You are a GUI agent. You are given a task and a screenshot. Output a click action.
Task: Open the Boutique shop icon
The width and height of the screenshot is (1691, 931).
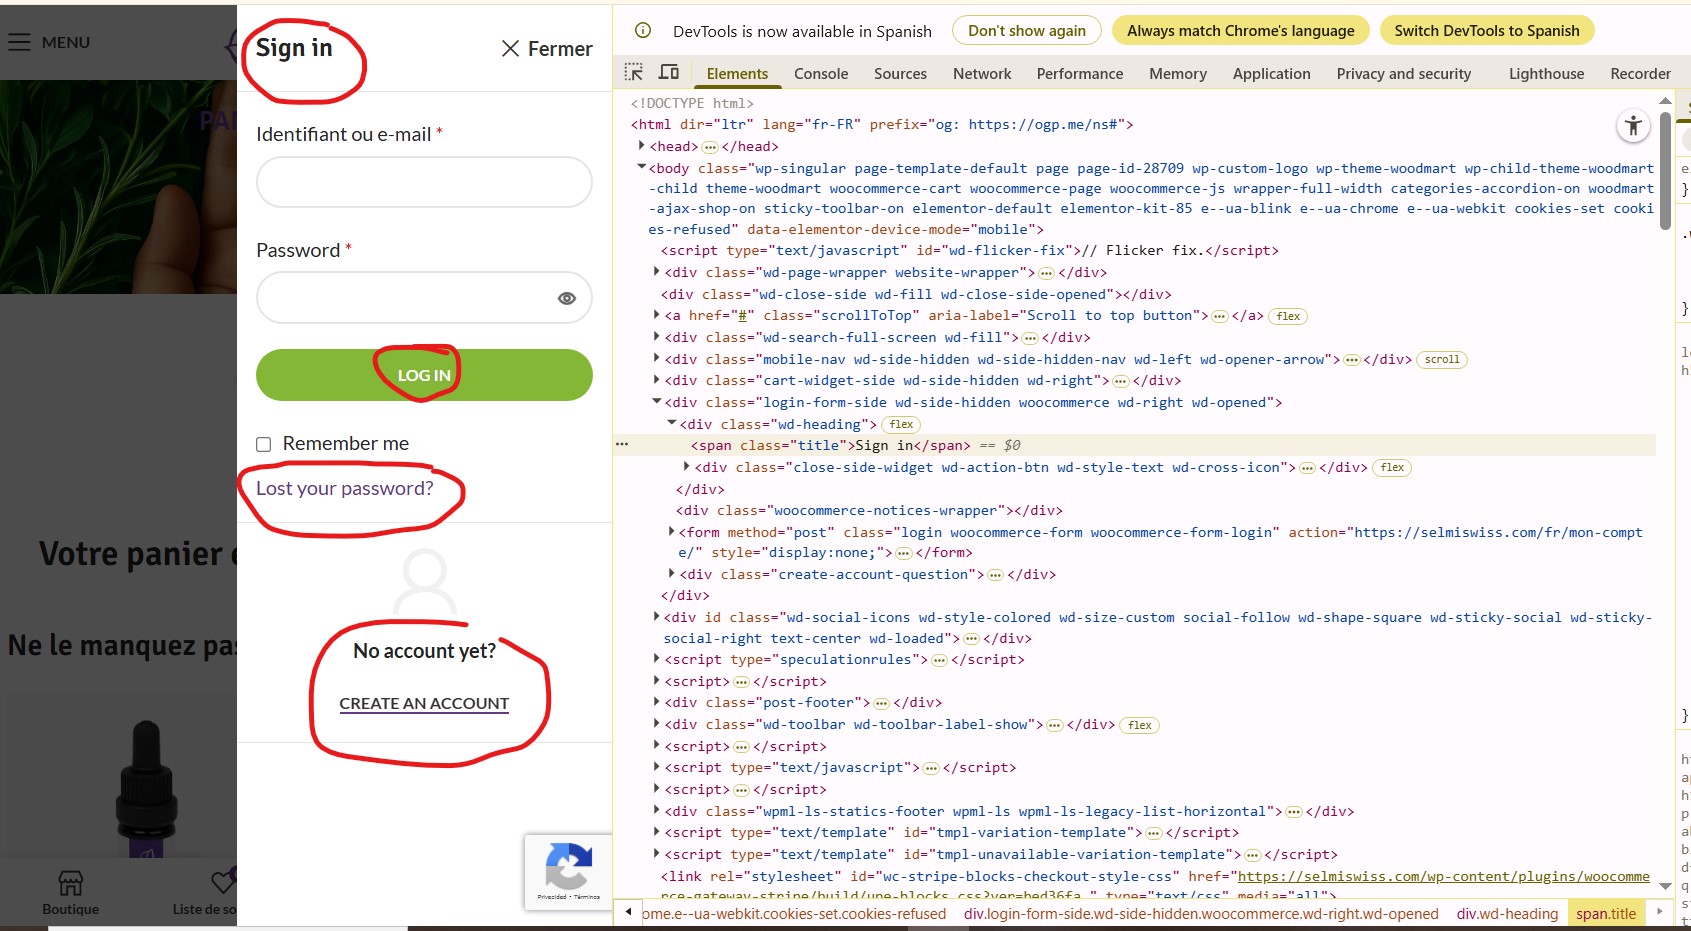tap(70, 883)
